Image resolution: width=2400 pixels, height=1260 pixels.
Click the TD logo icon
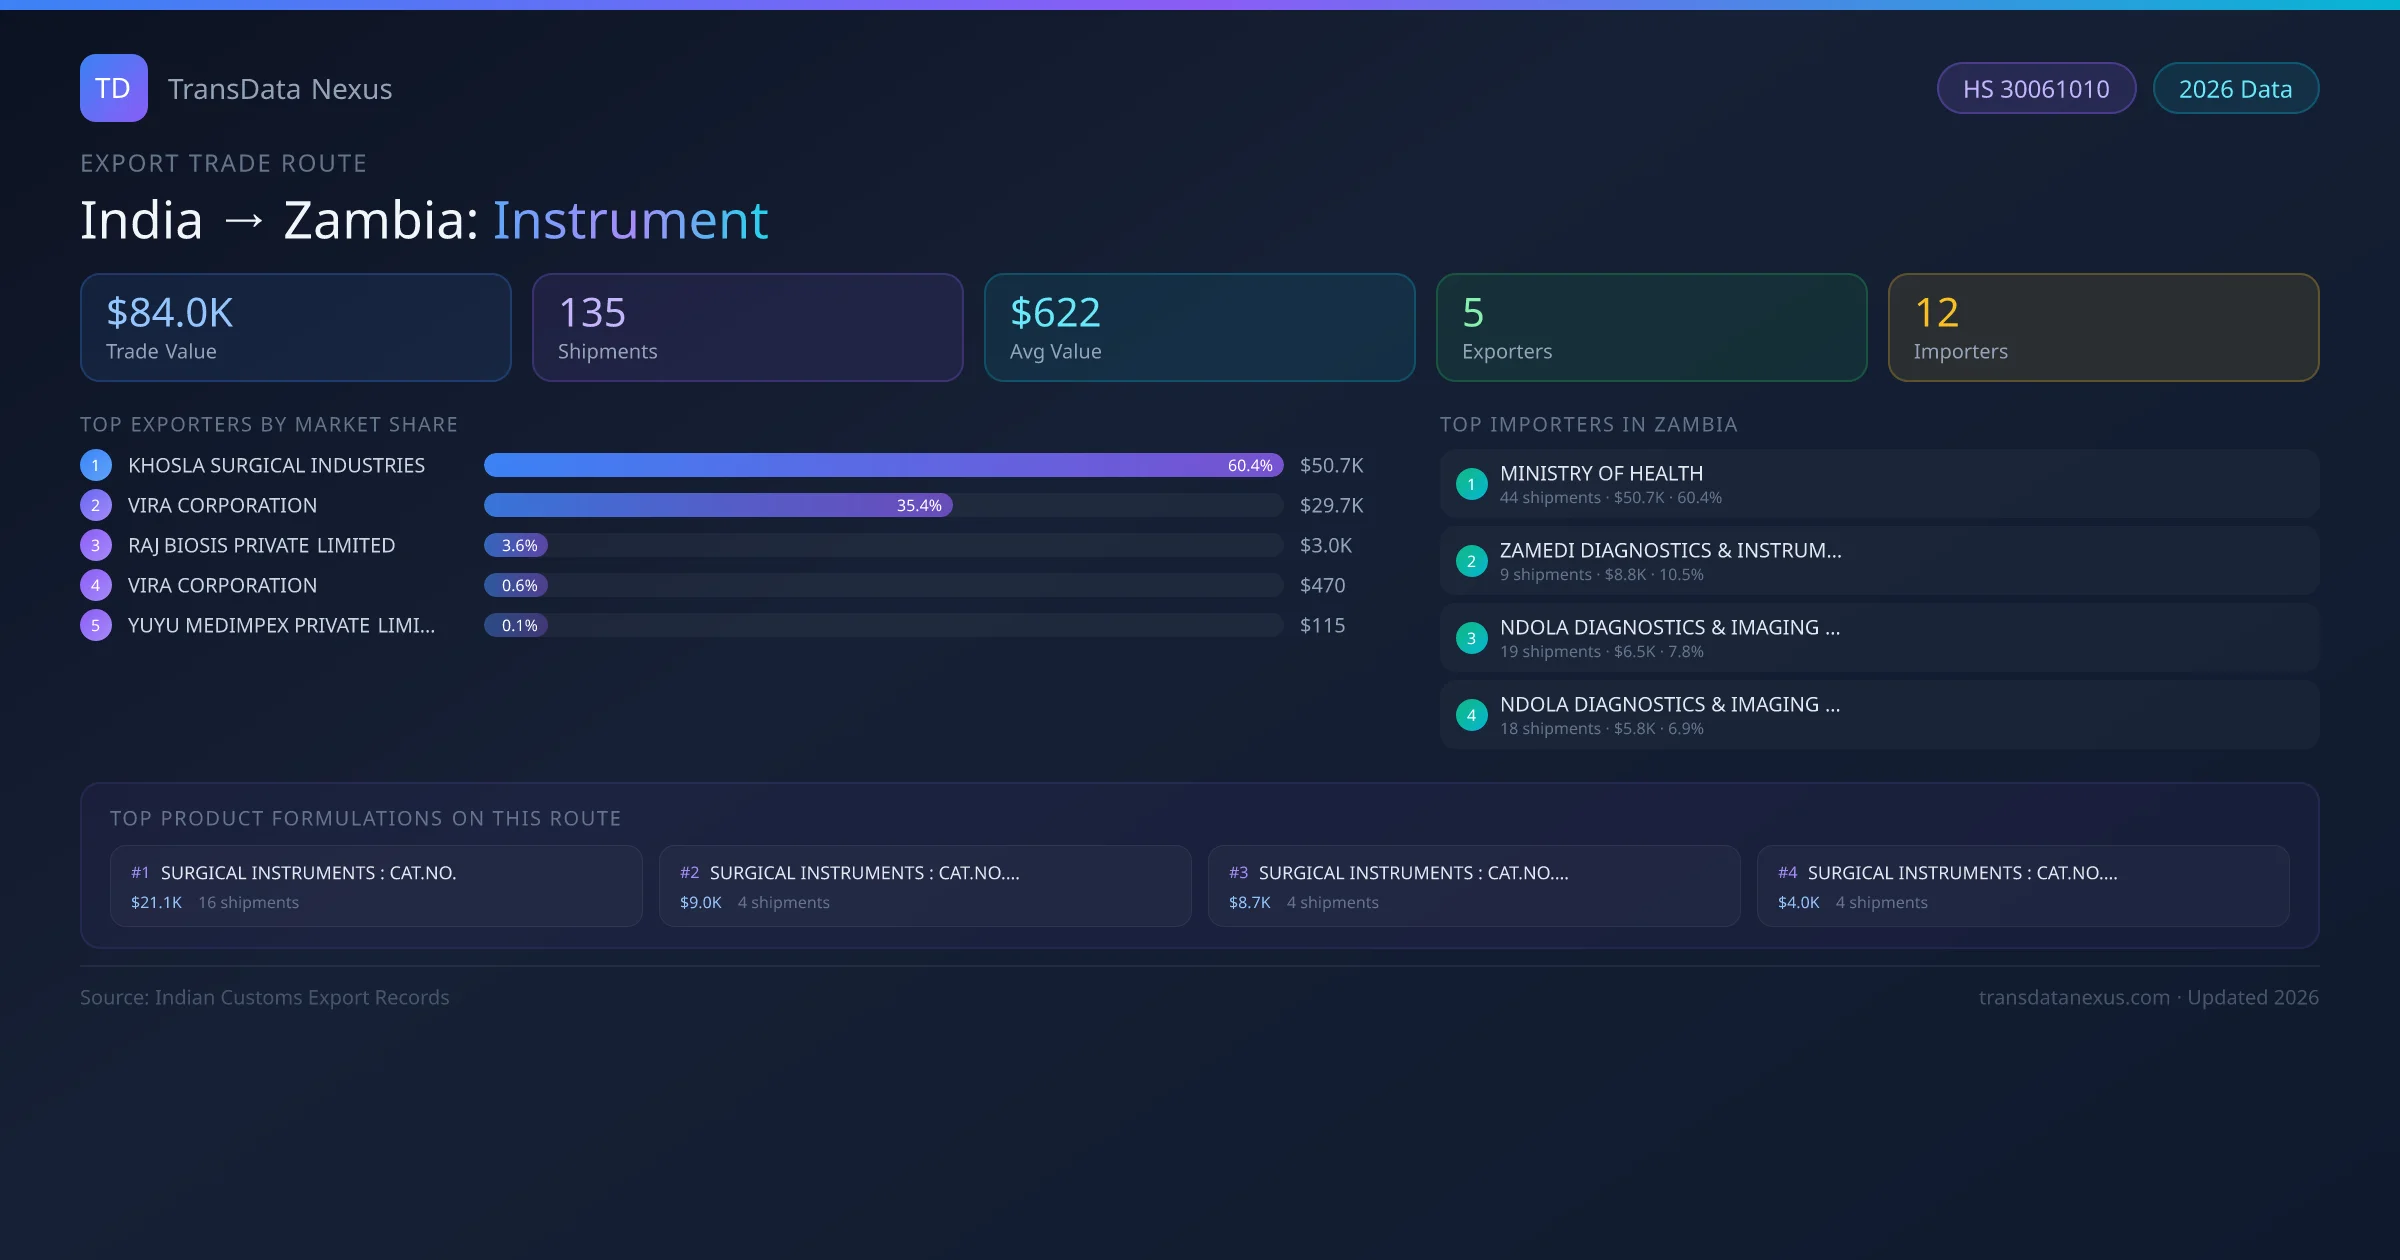click(113, 88)
